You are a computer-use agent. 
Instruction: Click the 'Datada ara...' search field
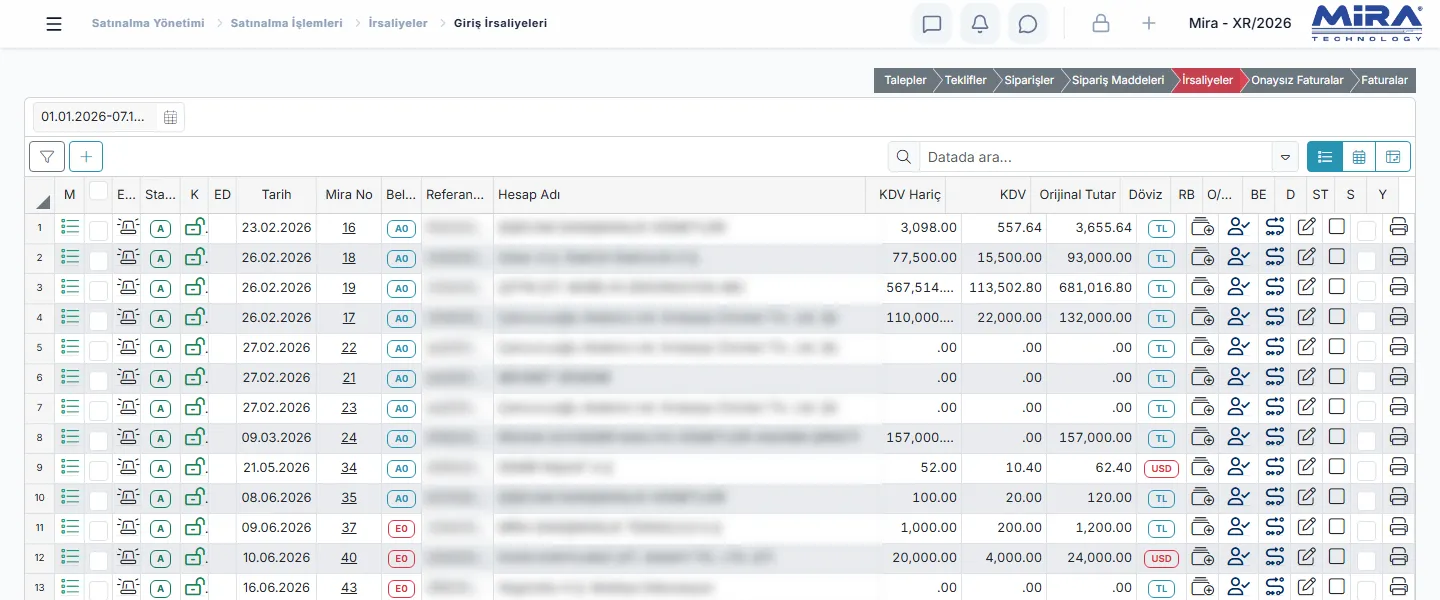point(1096,157)
